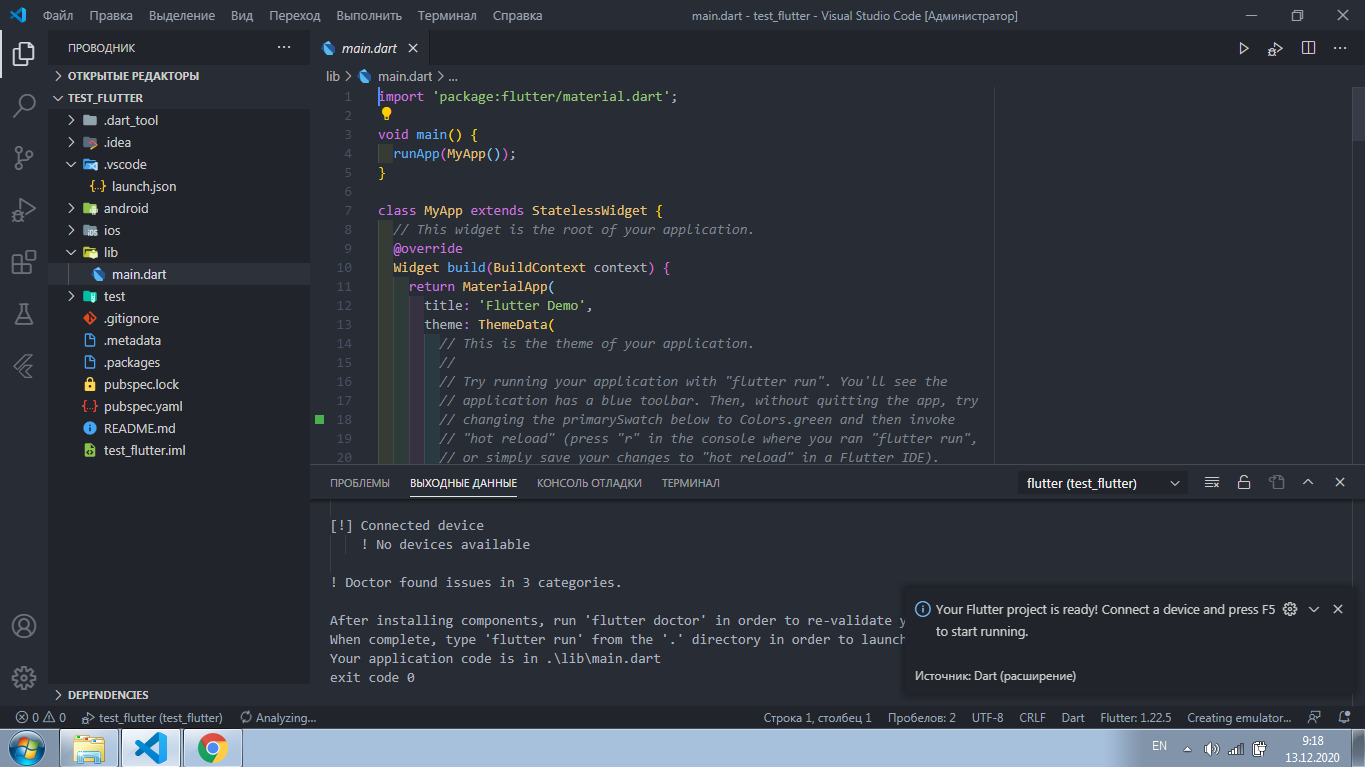
Task: Collapse the notification with the chevron
Action: pyautogui.click(x=1314, y=609)
